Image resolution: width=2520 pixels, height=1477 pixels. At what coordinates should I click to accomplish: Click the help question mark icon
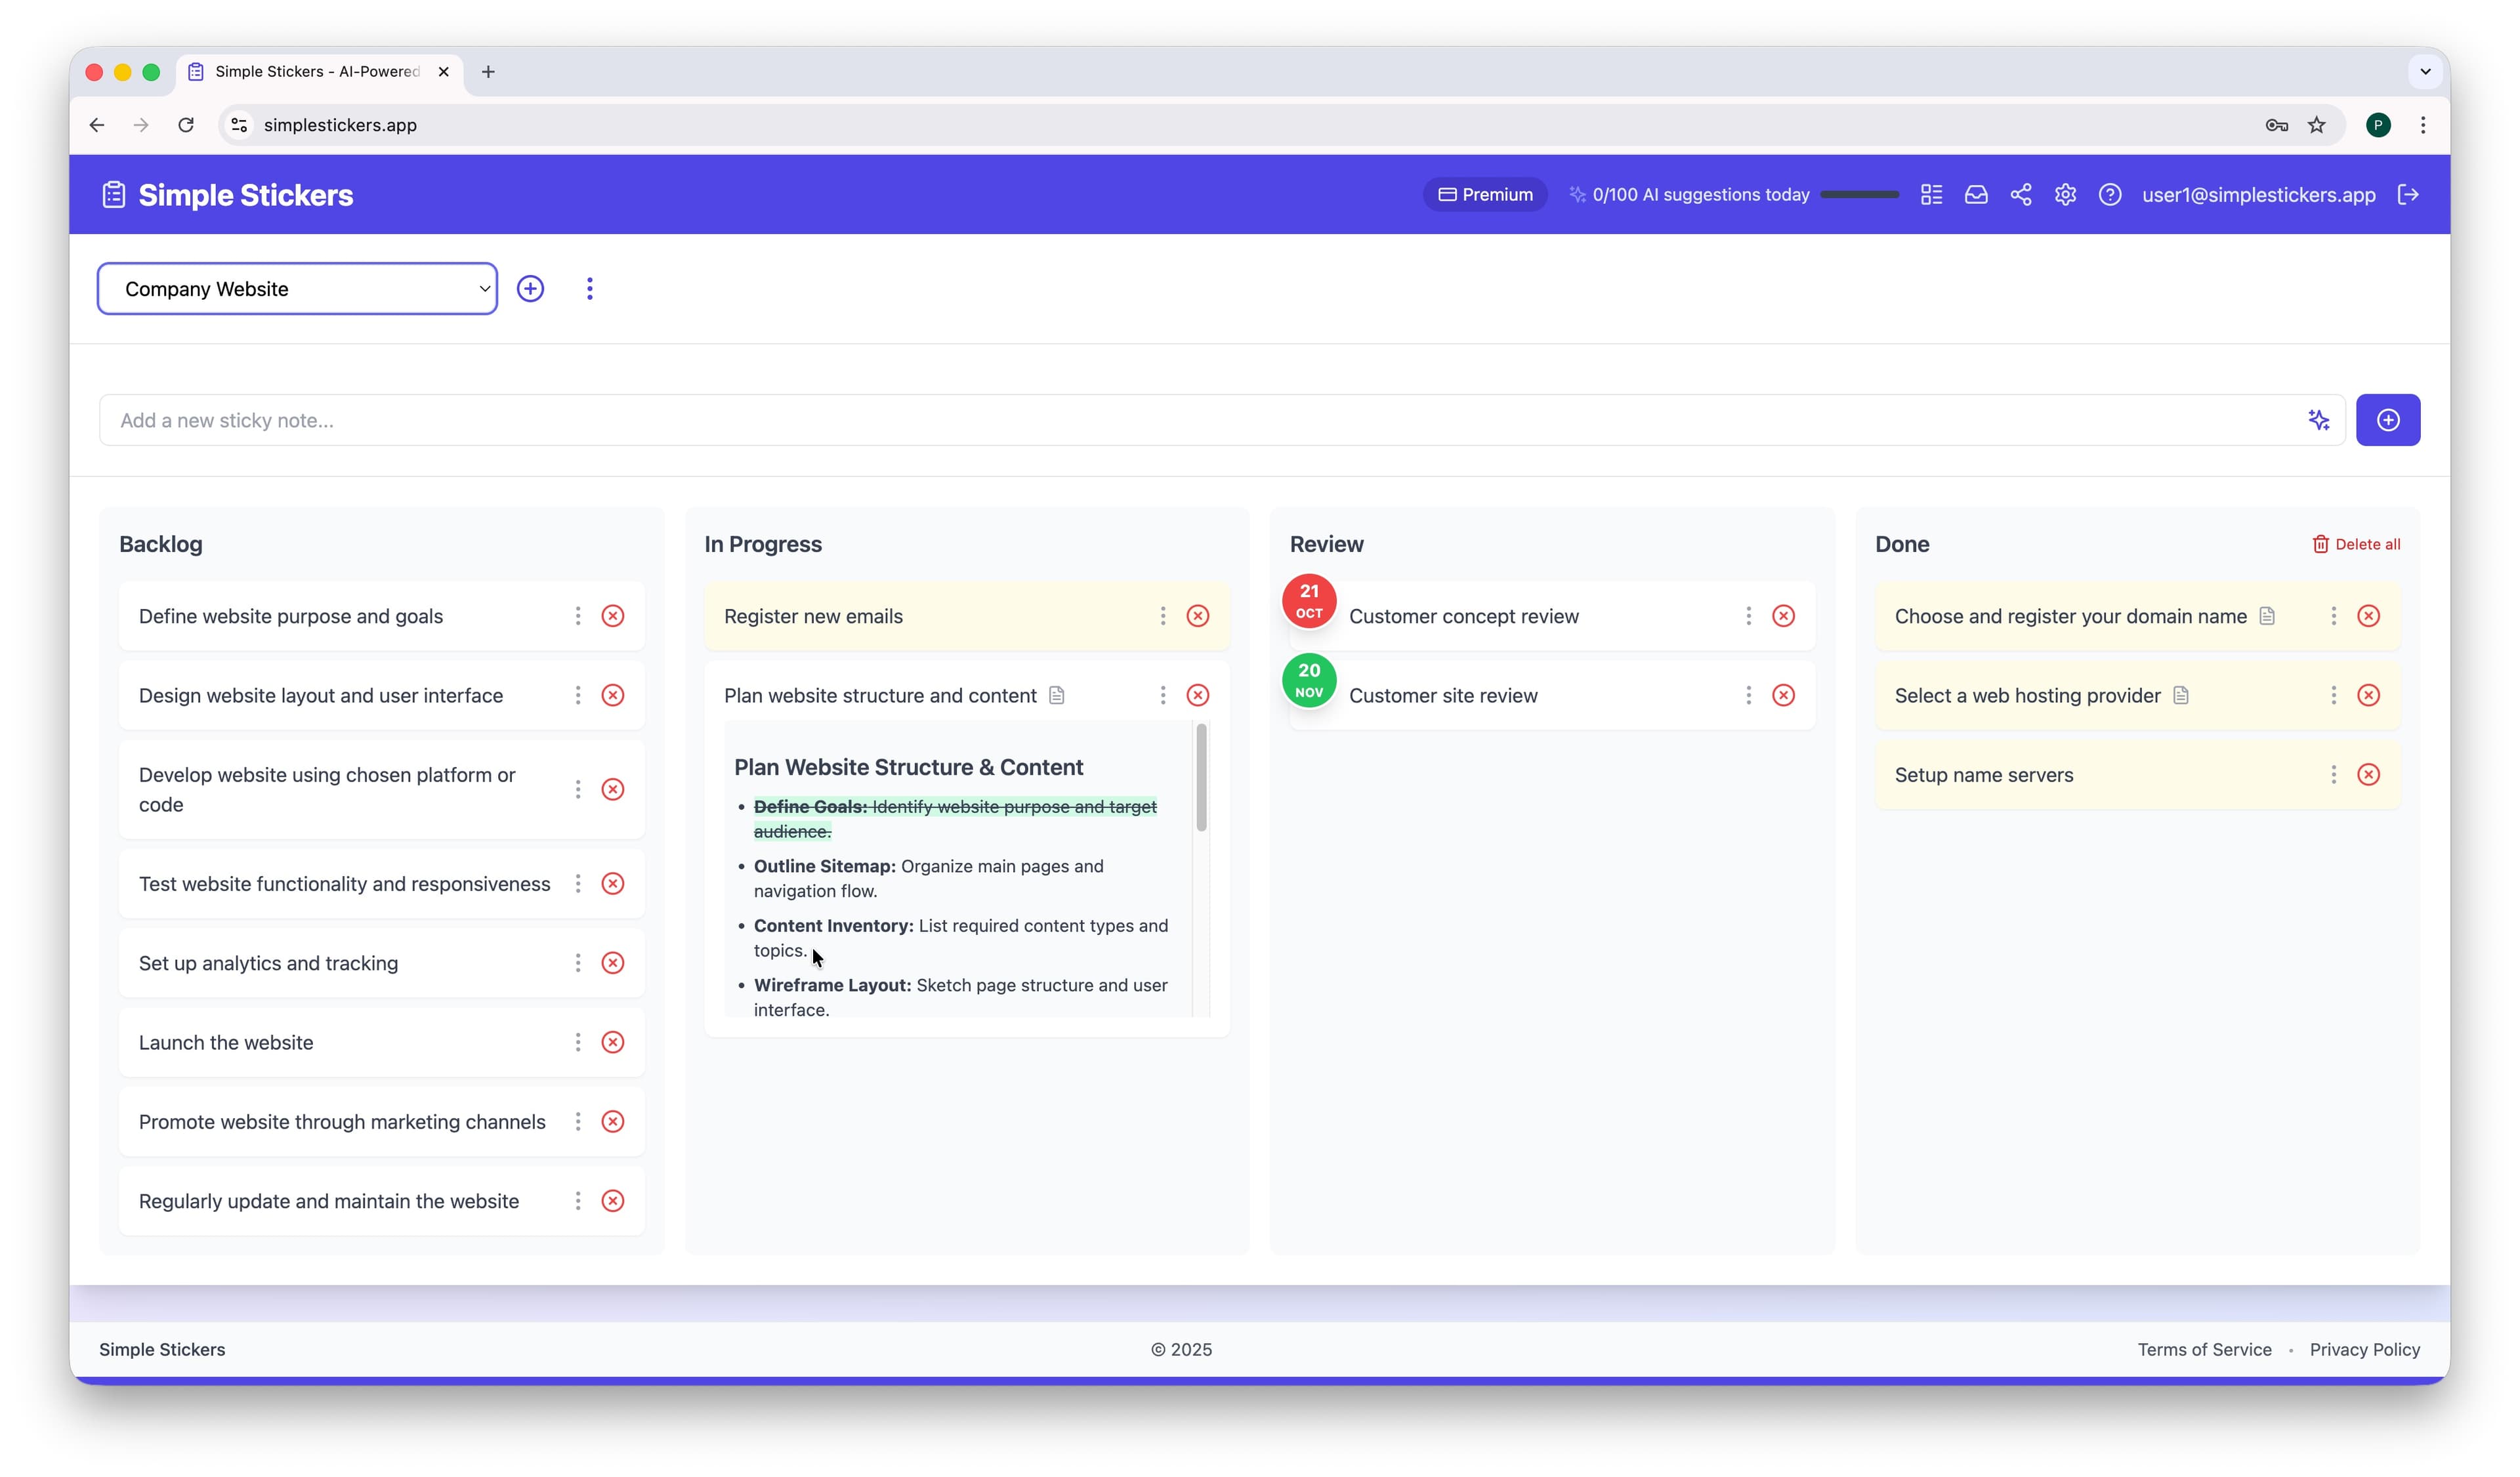(2109, 195)
